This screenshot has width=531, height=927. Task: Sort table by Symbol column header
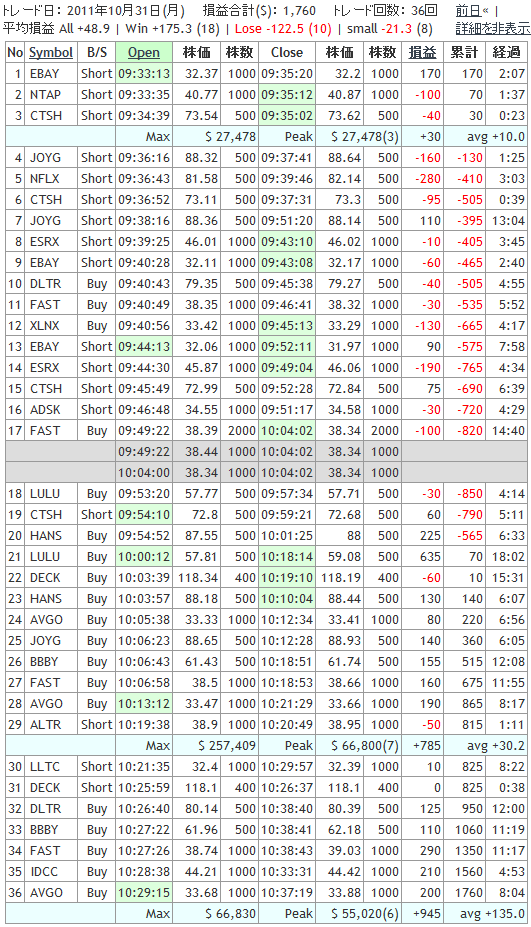coord(51,53)
